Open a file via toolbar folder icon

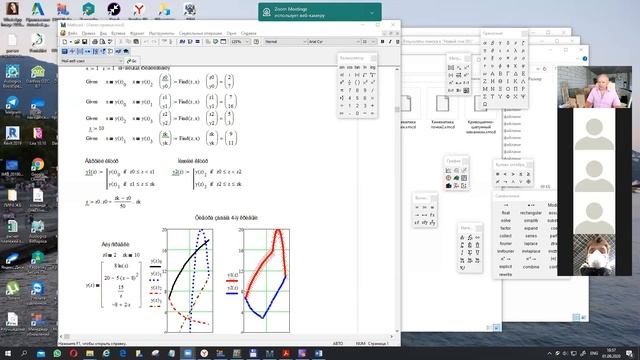pyautogui.click(x=77, y=42)
